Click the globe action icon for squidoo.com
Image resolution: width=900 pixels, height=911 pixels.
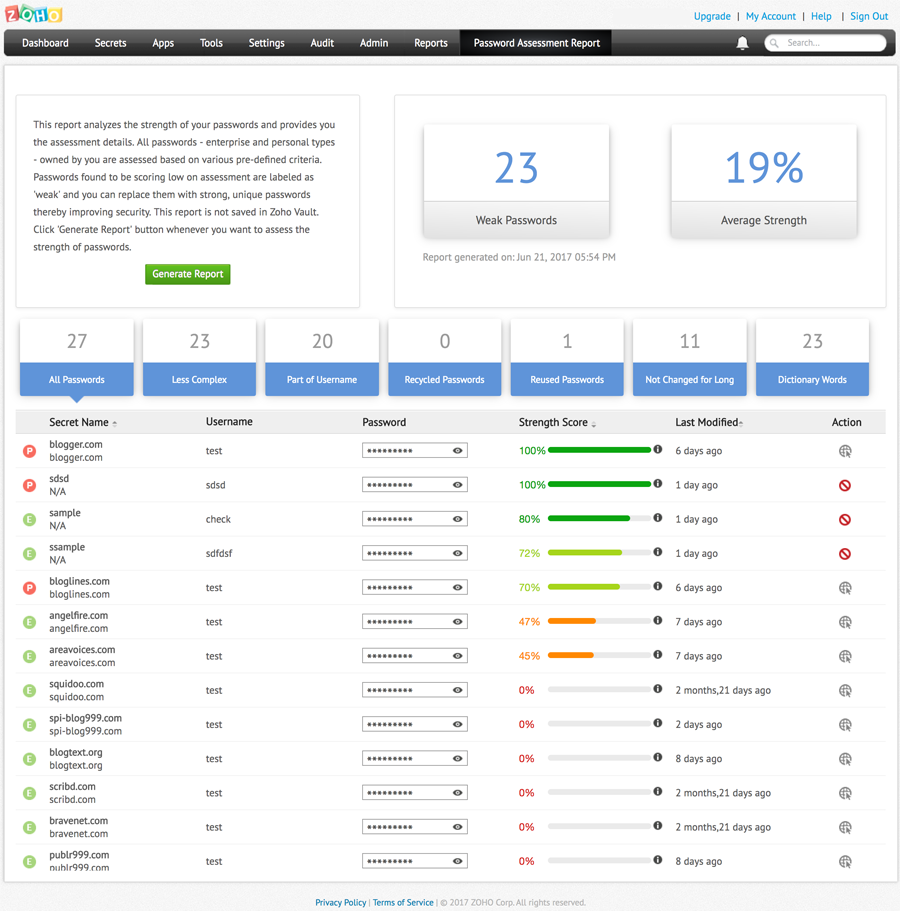pyautogui.click(x=845, y=690)
